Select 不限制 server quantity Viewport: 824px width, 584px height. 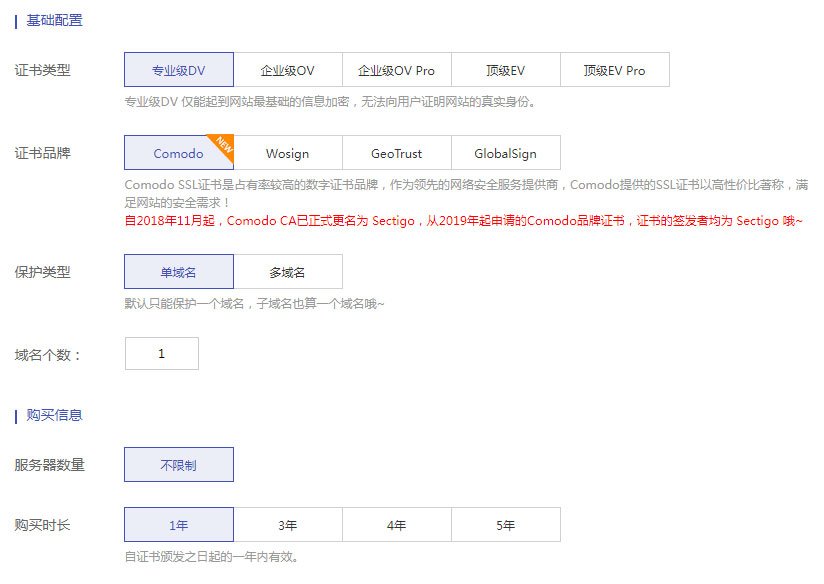coord(179,464)
